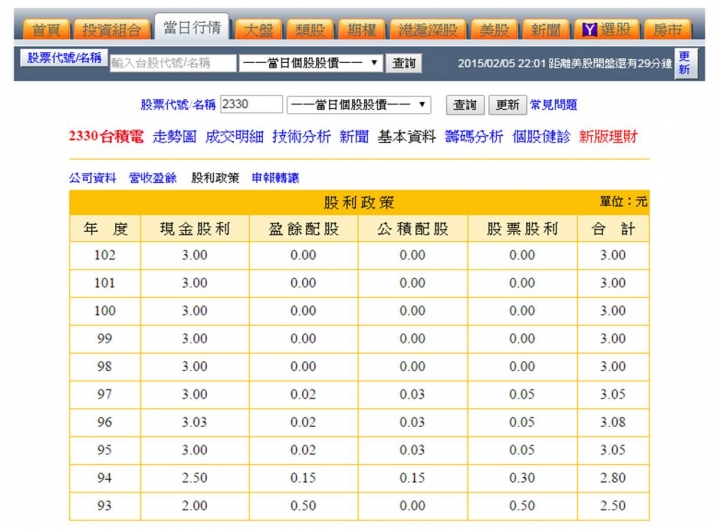This screenshot has width=720, height=530.
Task: Go to the 新聞 tab in top navigation
Action: pos(546,30)
